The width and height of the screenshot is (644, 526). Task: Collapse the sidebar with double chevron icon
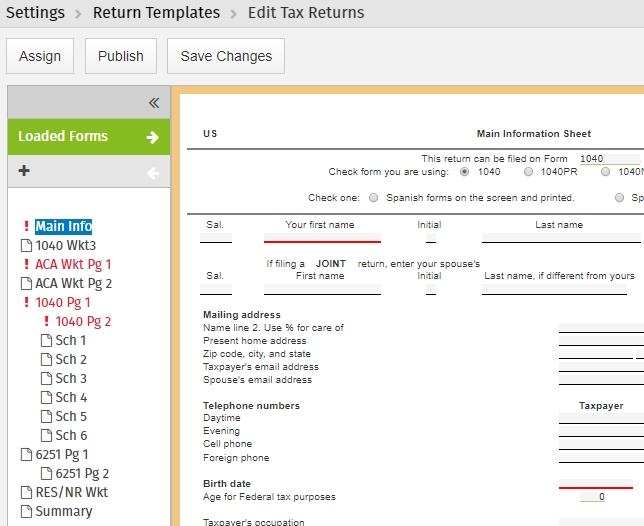154,102
